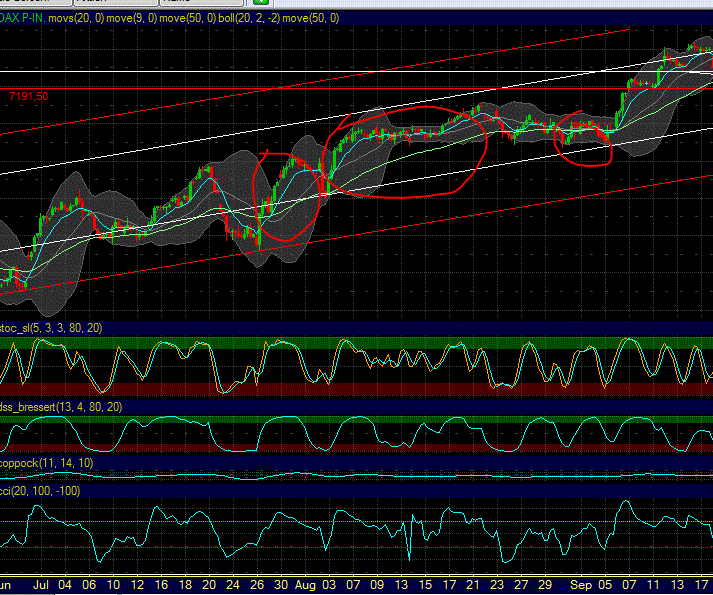Open the dss_bressert(13, 4, 80, 20) panel header
The image size is (713, 595).
click(x=61, y=407)
